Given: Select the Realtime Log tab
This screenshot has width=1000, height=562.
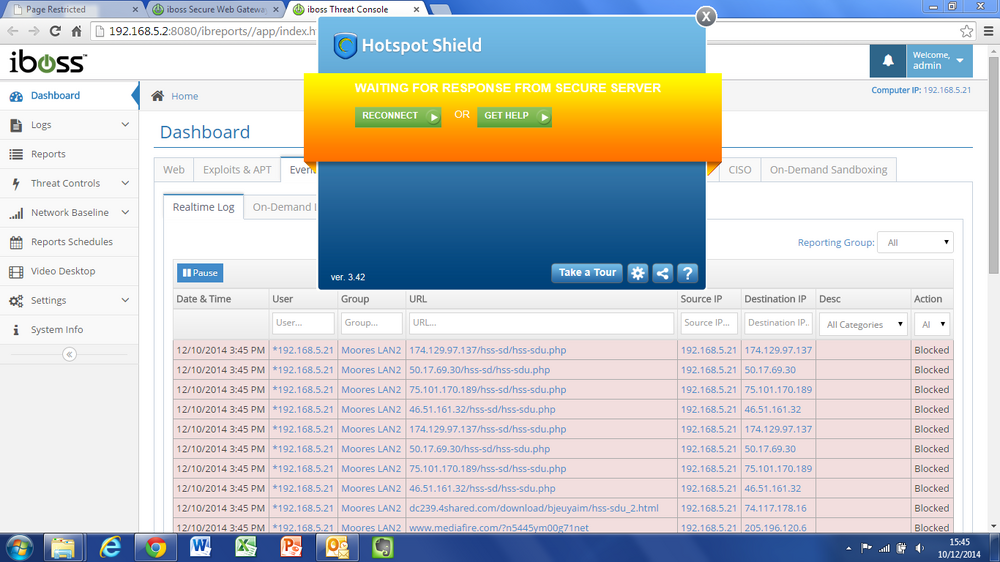Looking at the screenshot, I should coord(203,207).
